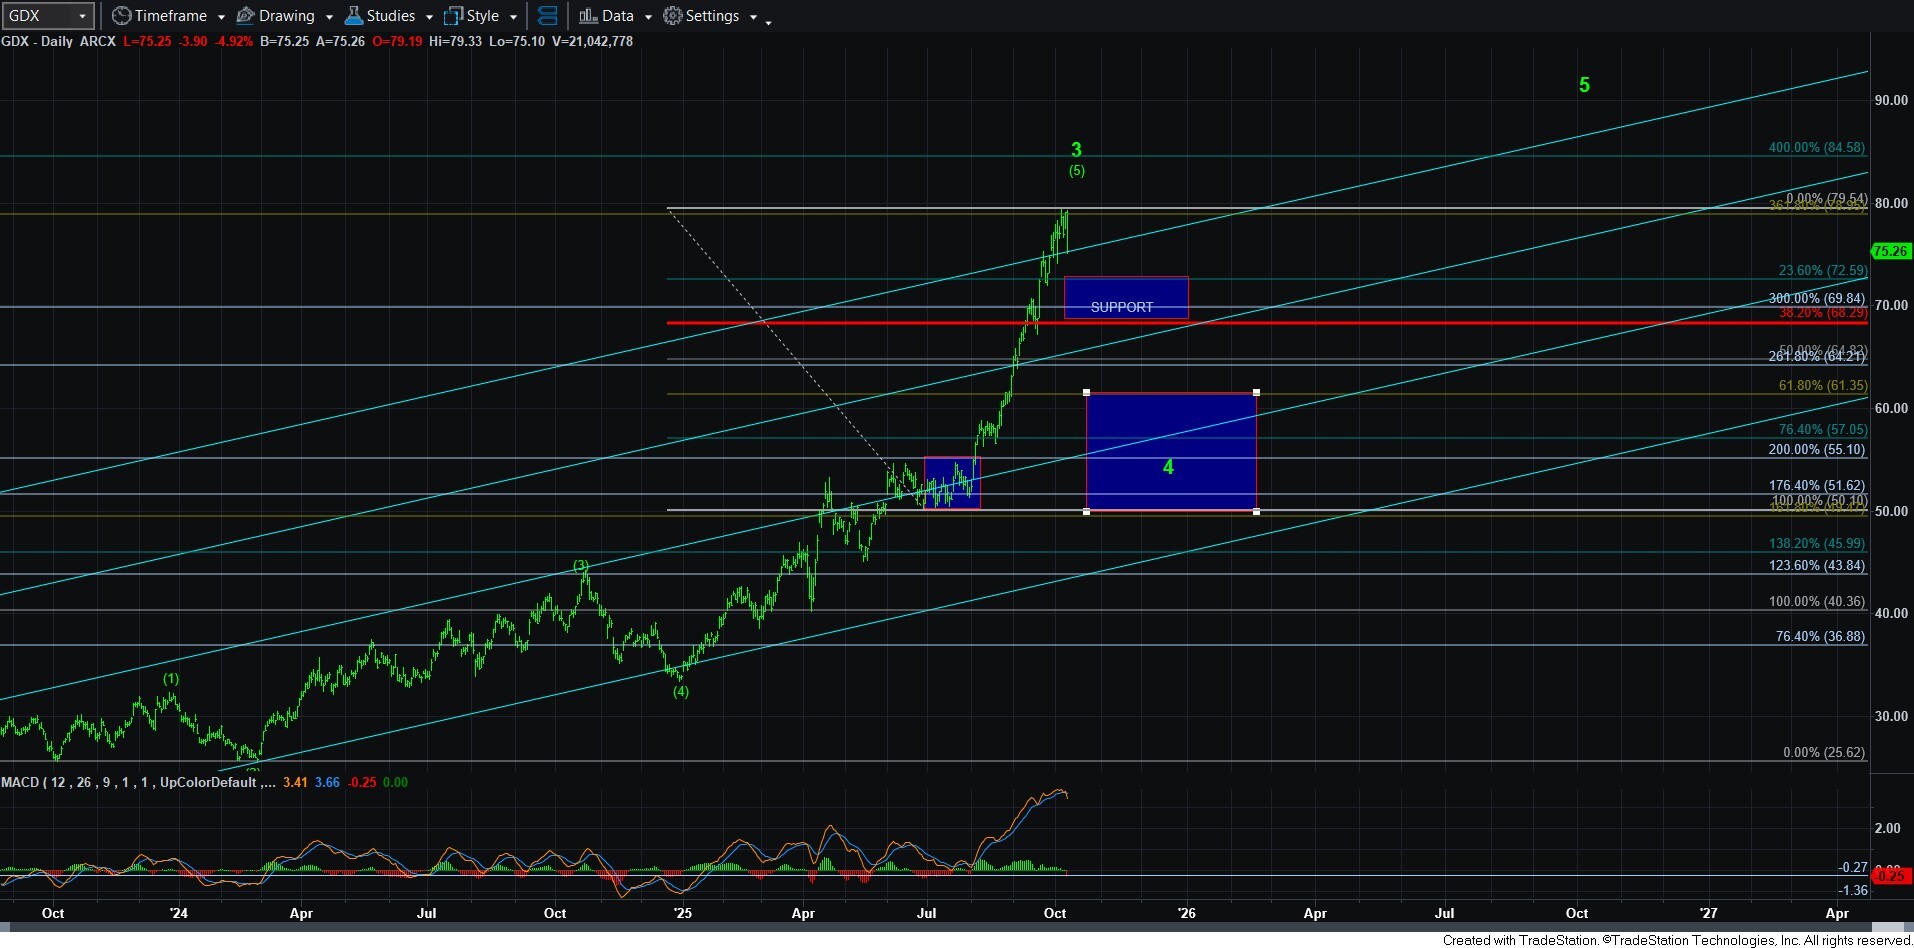Open the Studies menu arrow
The width and height of the screenshot is (1914, 948).
click(x=429, y=17)
